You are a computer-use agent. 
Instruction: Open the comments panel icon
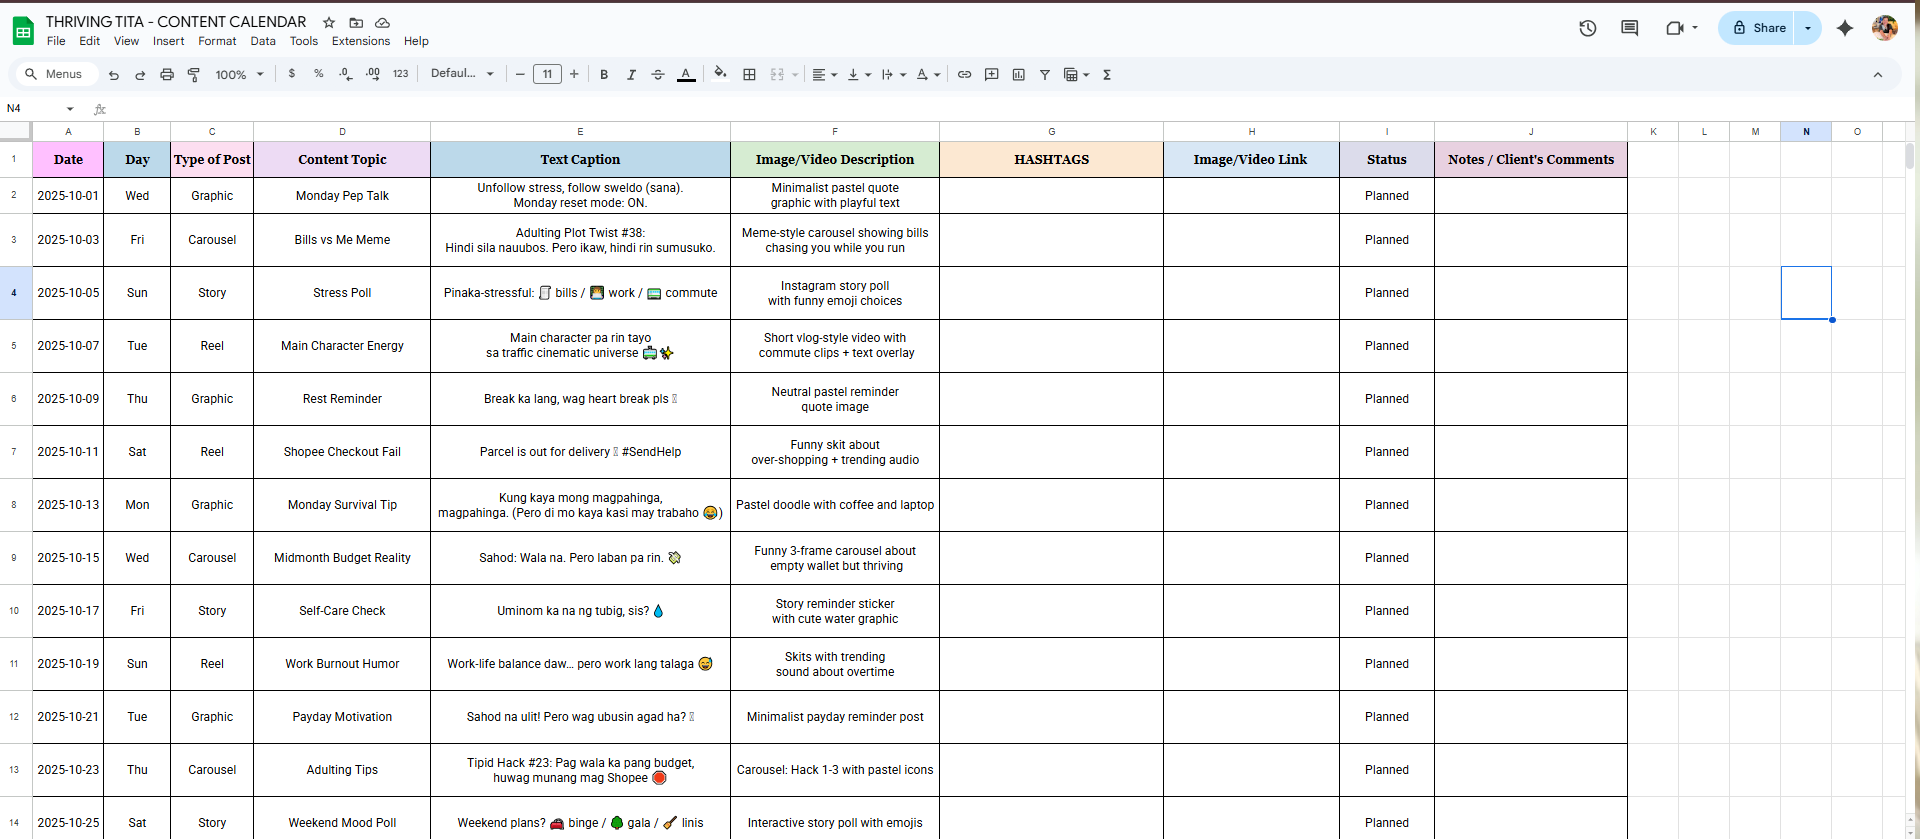(x=1629, y=28)
